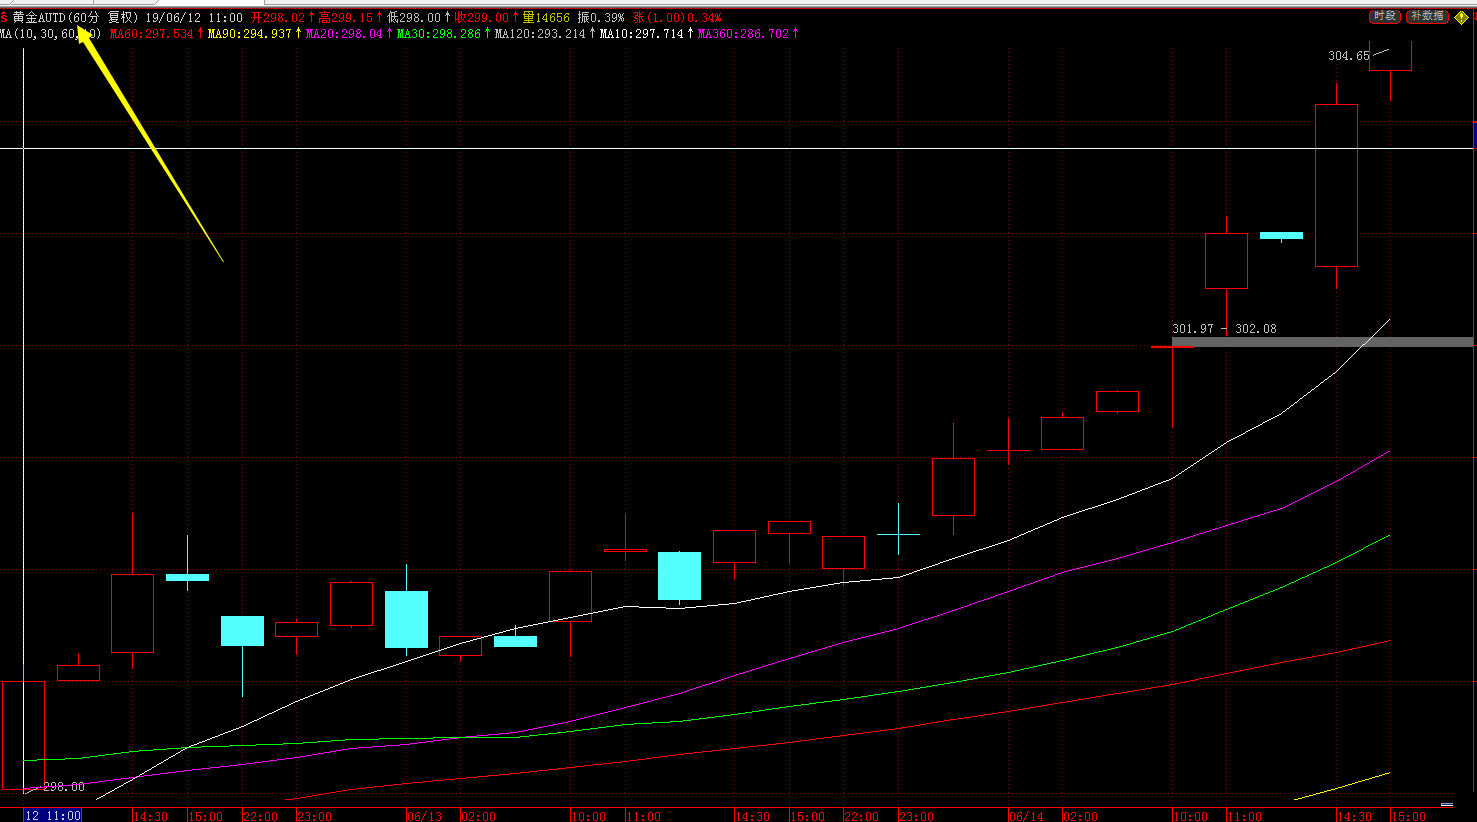Viewport: 1477px width, 822px height.
Task: Click the highlighted 12 11:00 time label
Action: click(52, 815)
